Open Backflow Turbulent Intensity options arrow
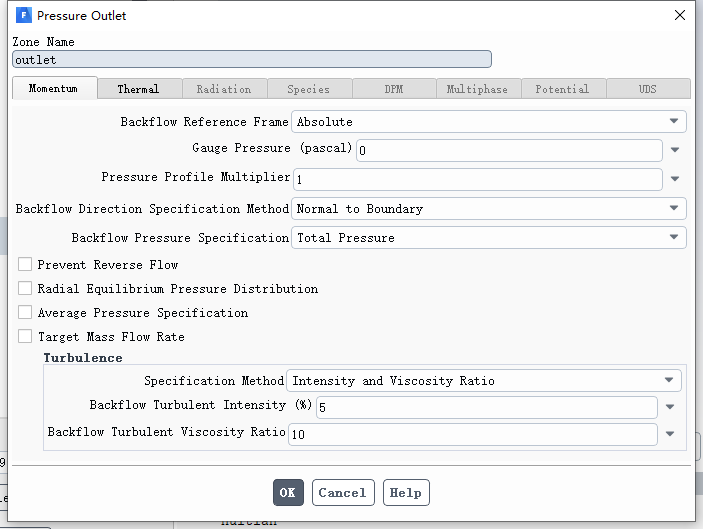Image resolution: width=703 pixels, height=529 pixels. tap(670, 407)
